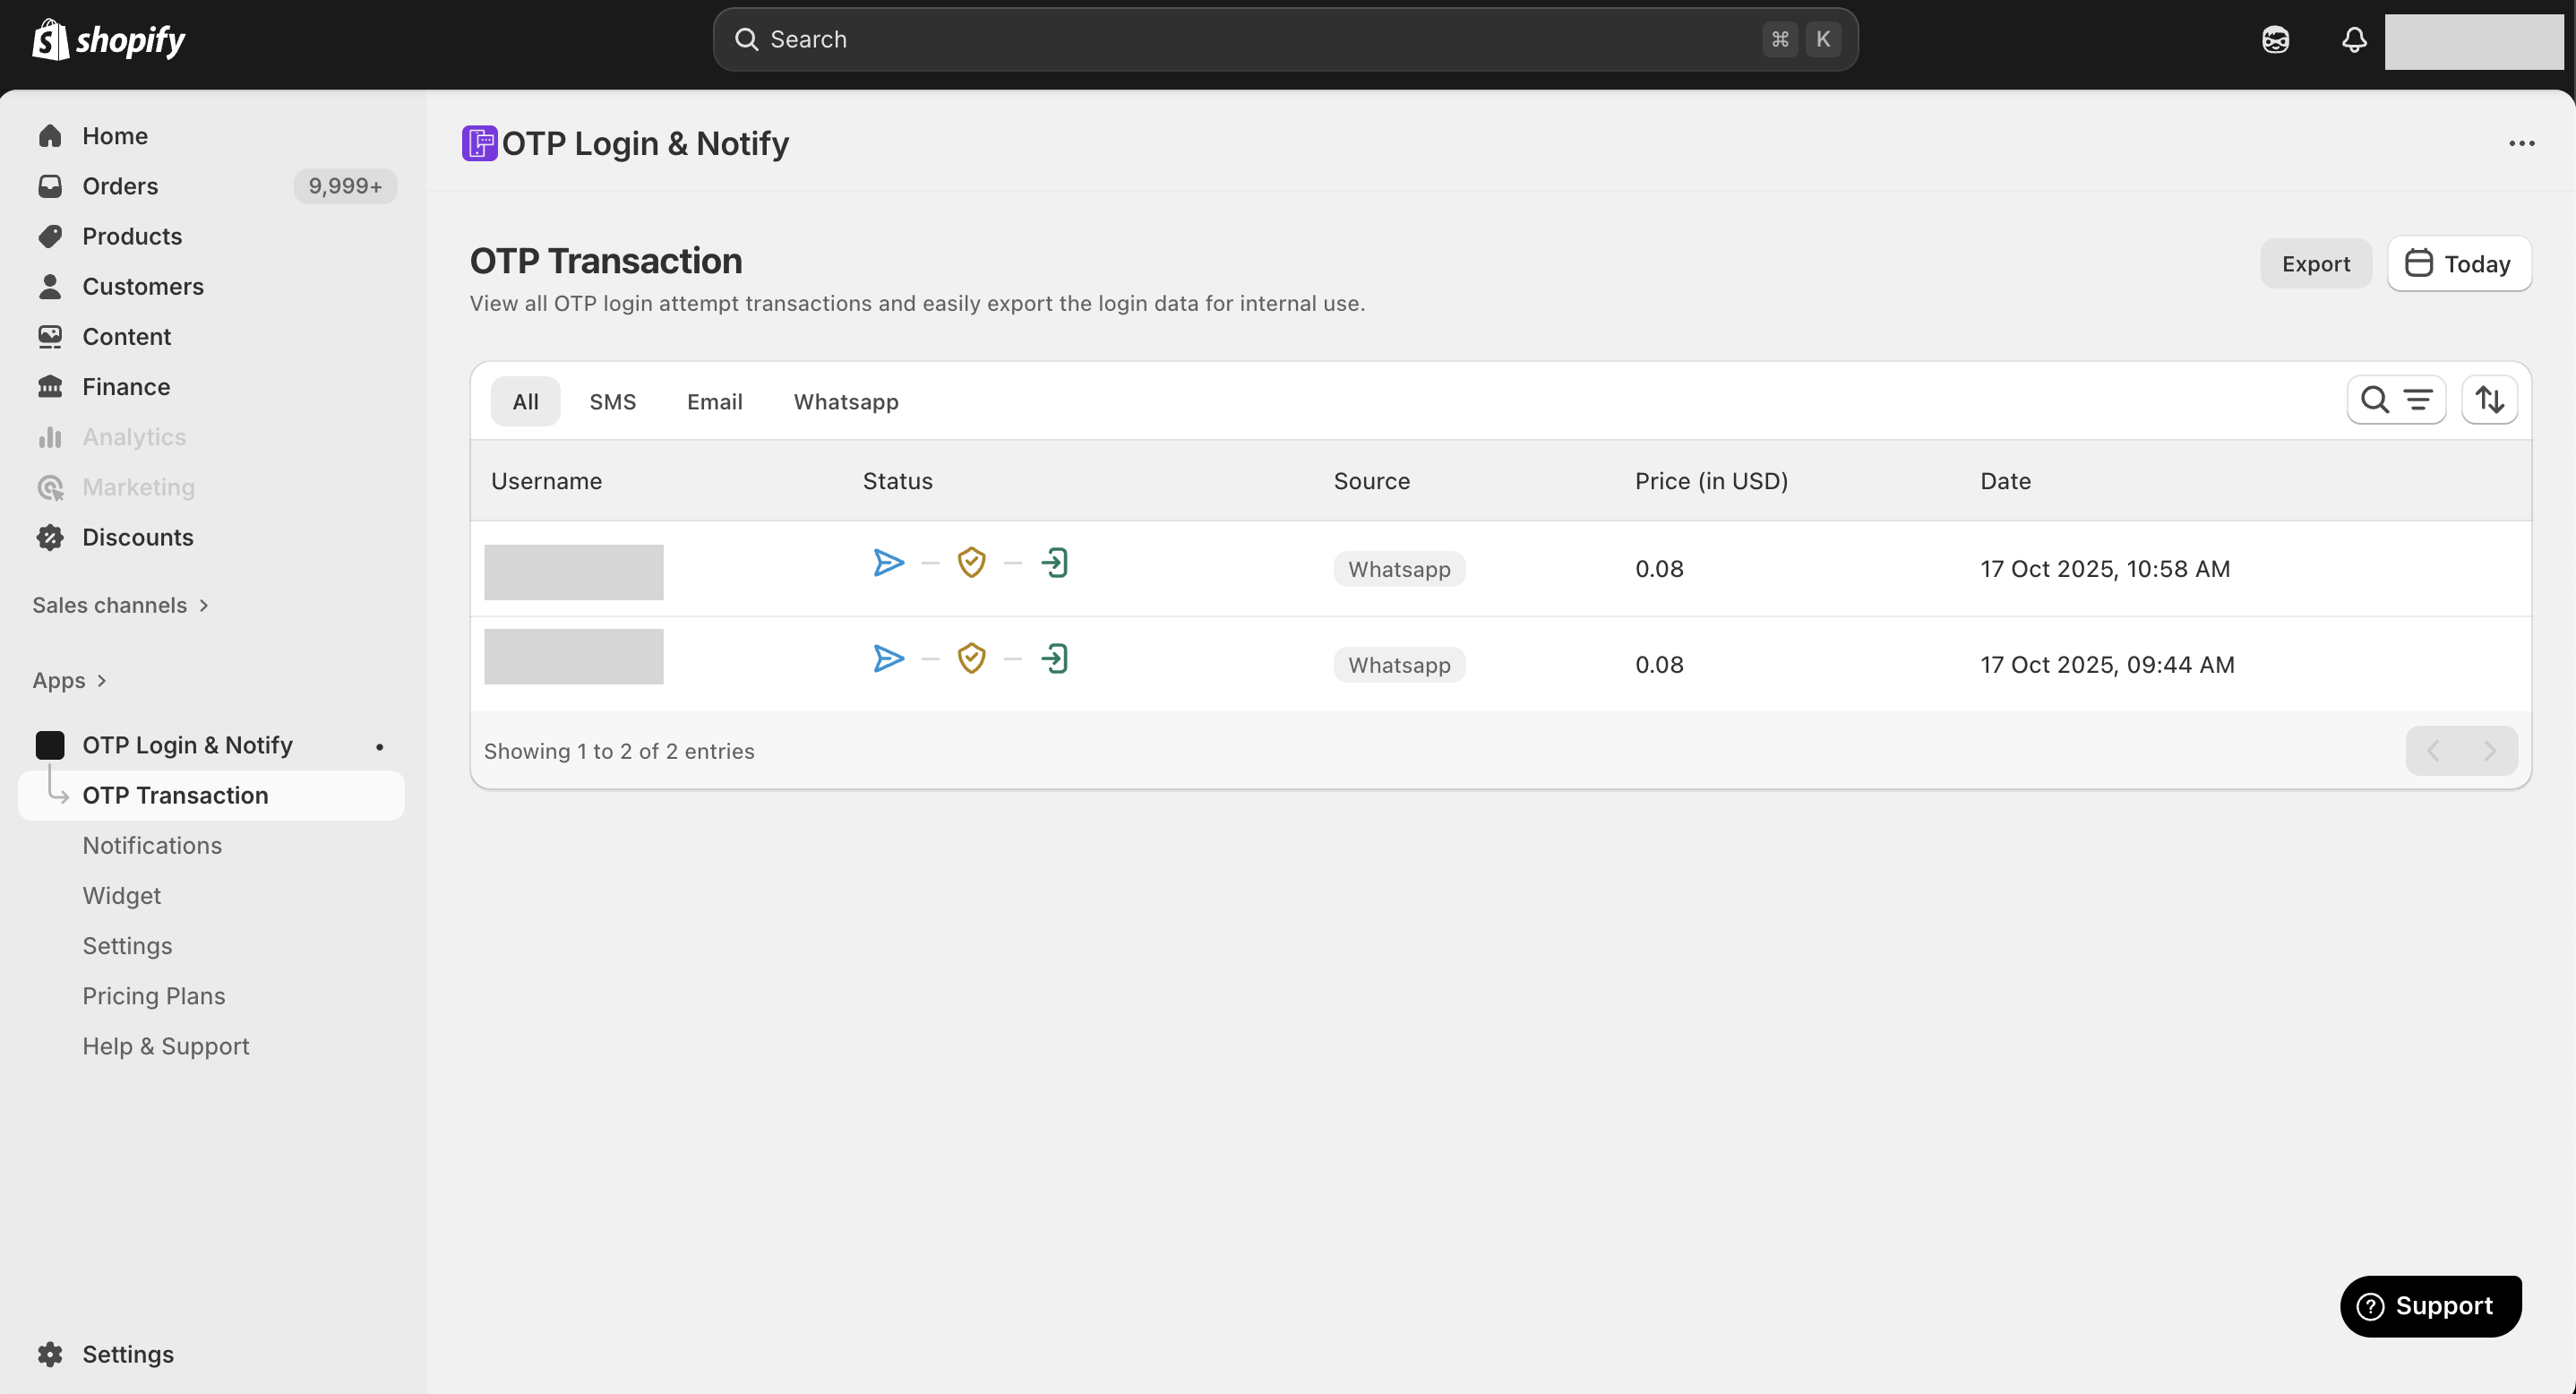Click into the top Search field
Viewport: 2576px width, 1394px height.
(1250, 40)
